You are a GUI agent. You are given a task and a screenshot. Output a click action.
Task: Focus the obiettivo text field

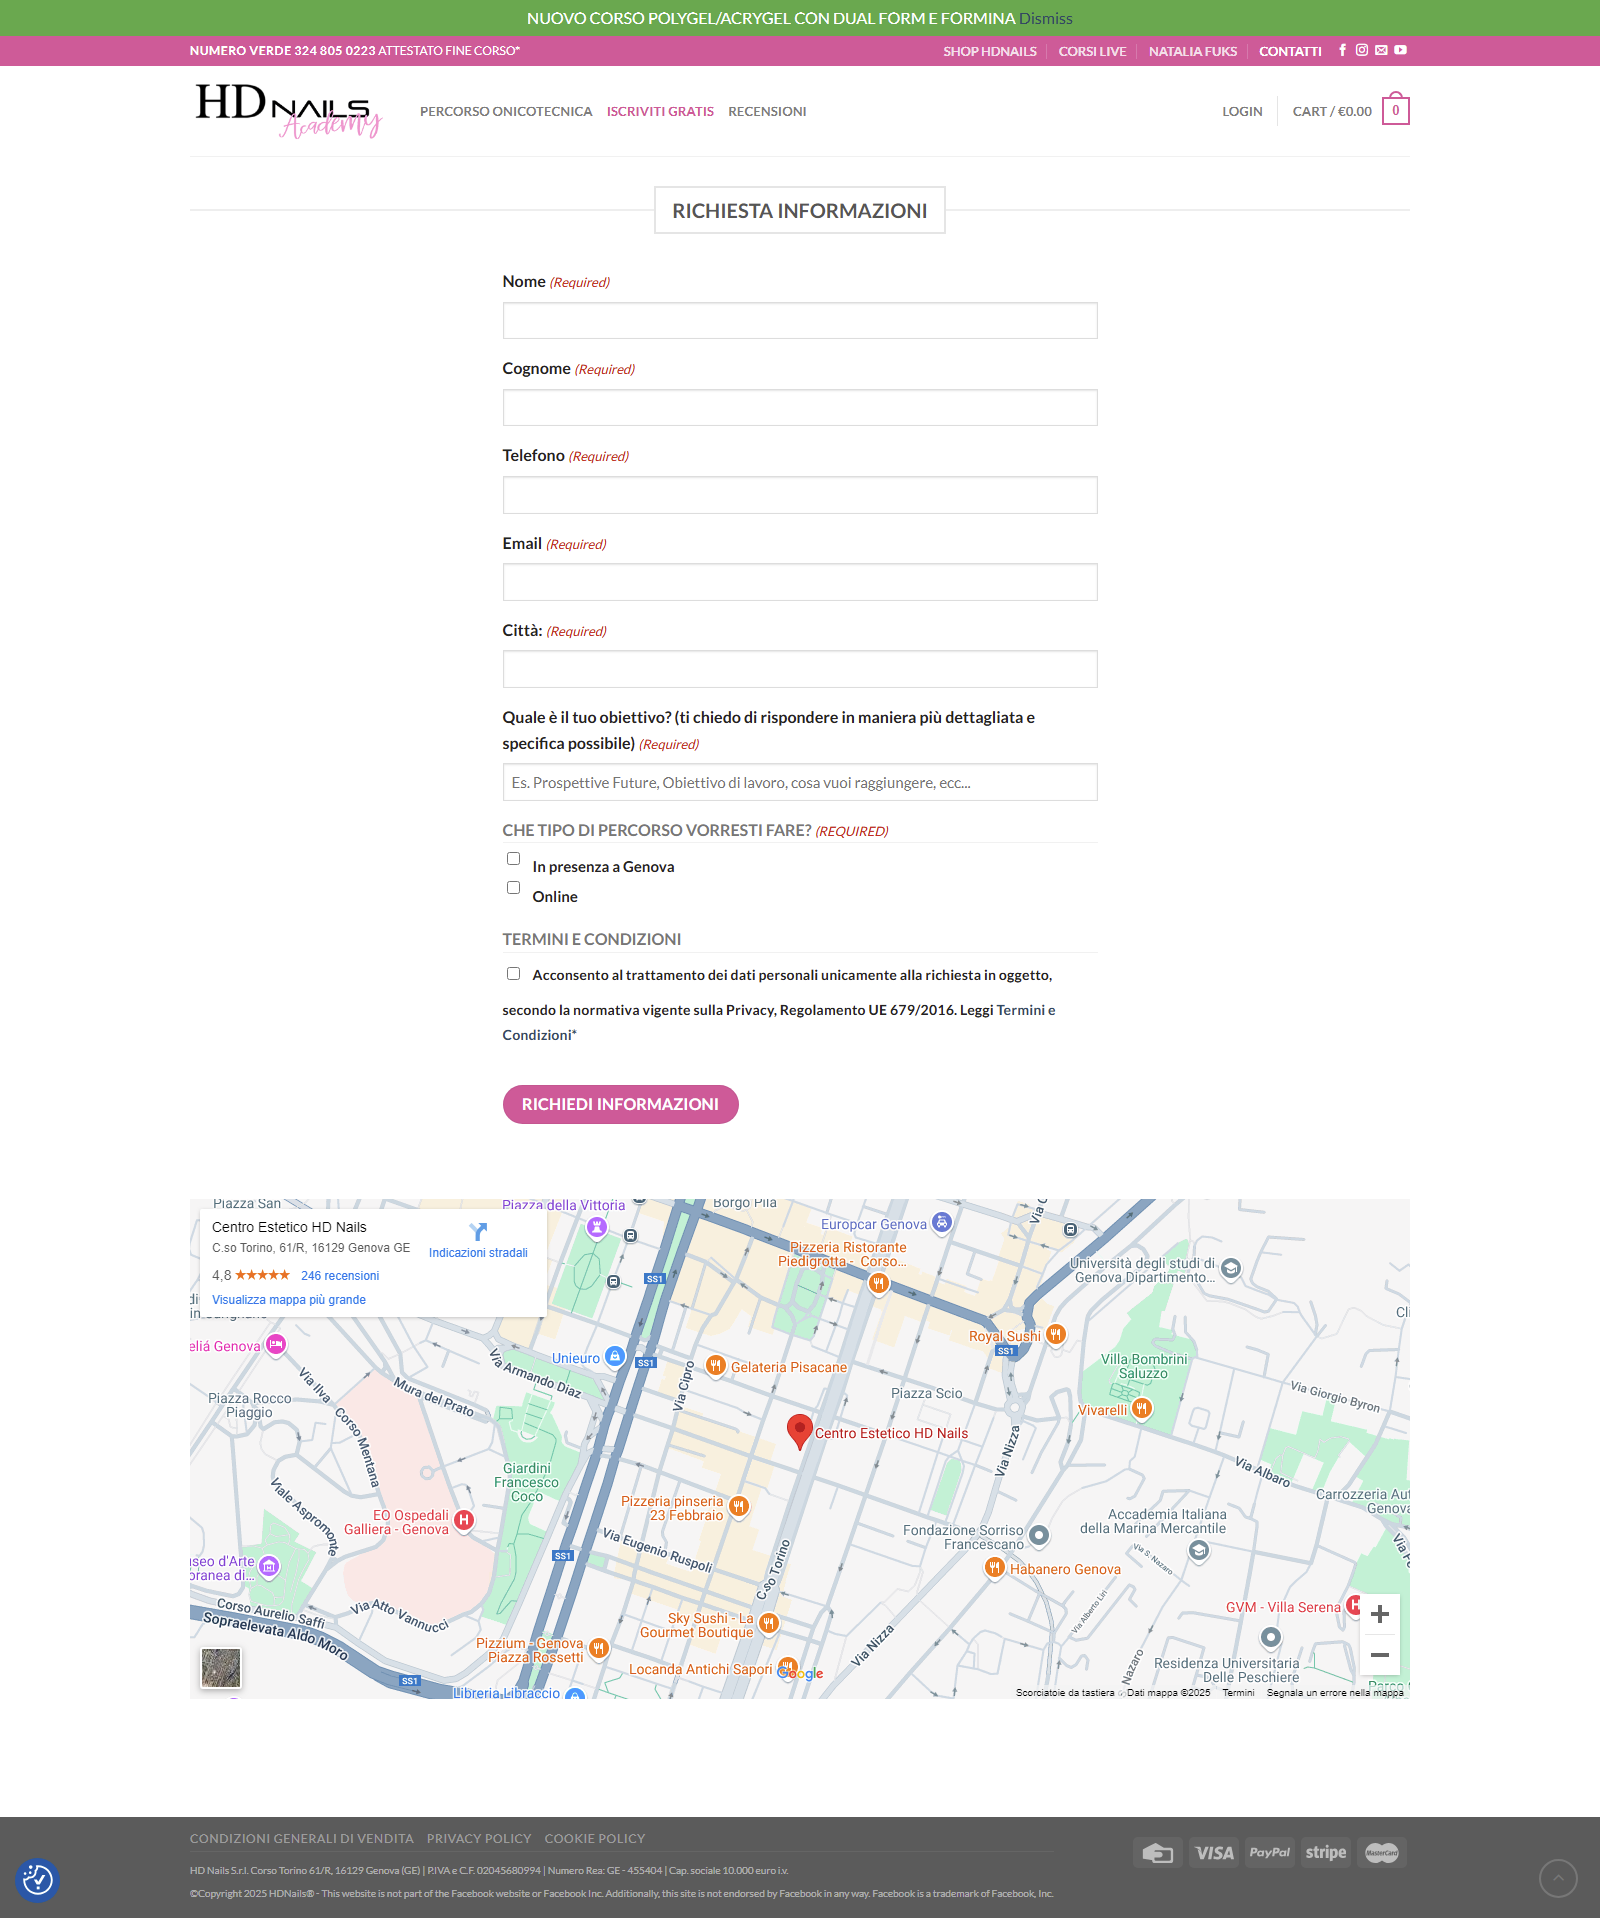click(800, 782)
